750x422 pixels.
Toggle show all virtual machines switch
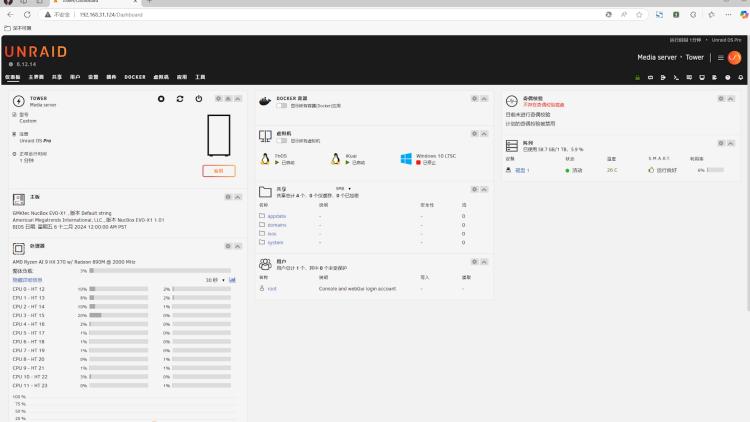pyautogui.click(x=281, y=141)
